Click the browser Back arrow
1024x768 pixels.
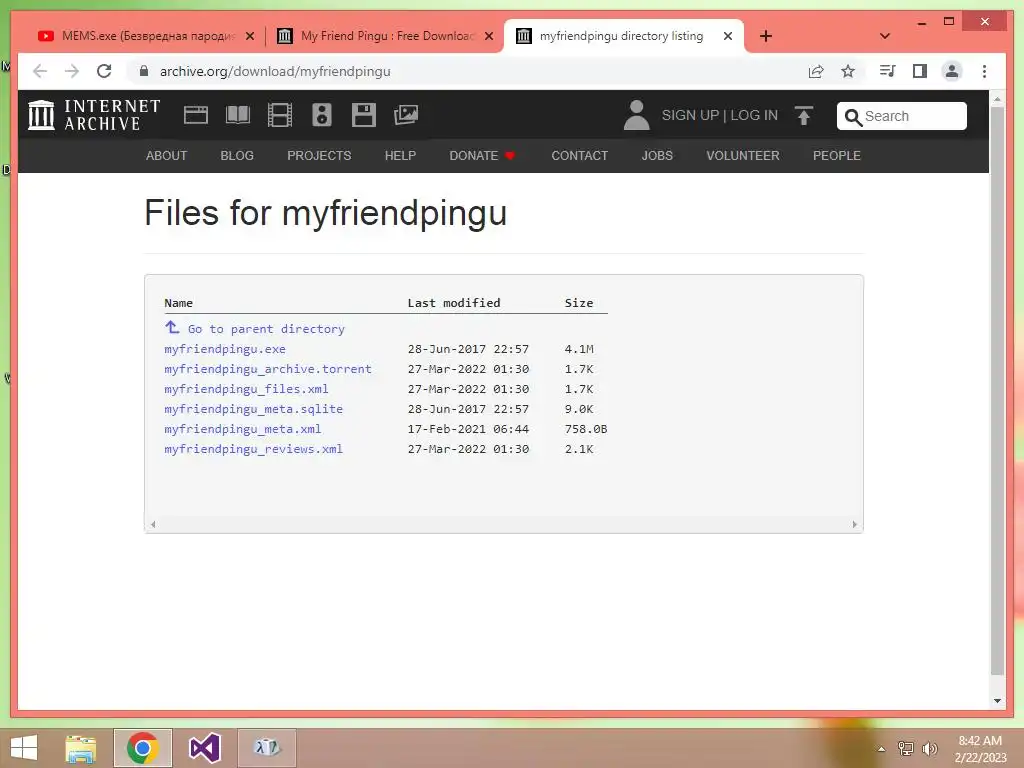click(x=40, y=71)
